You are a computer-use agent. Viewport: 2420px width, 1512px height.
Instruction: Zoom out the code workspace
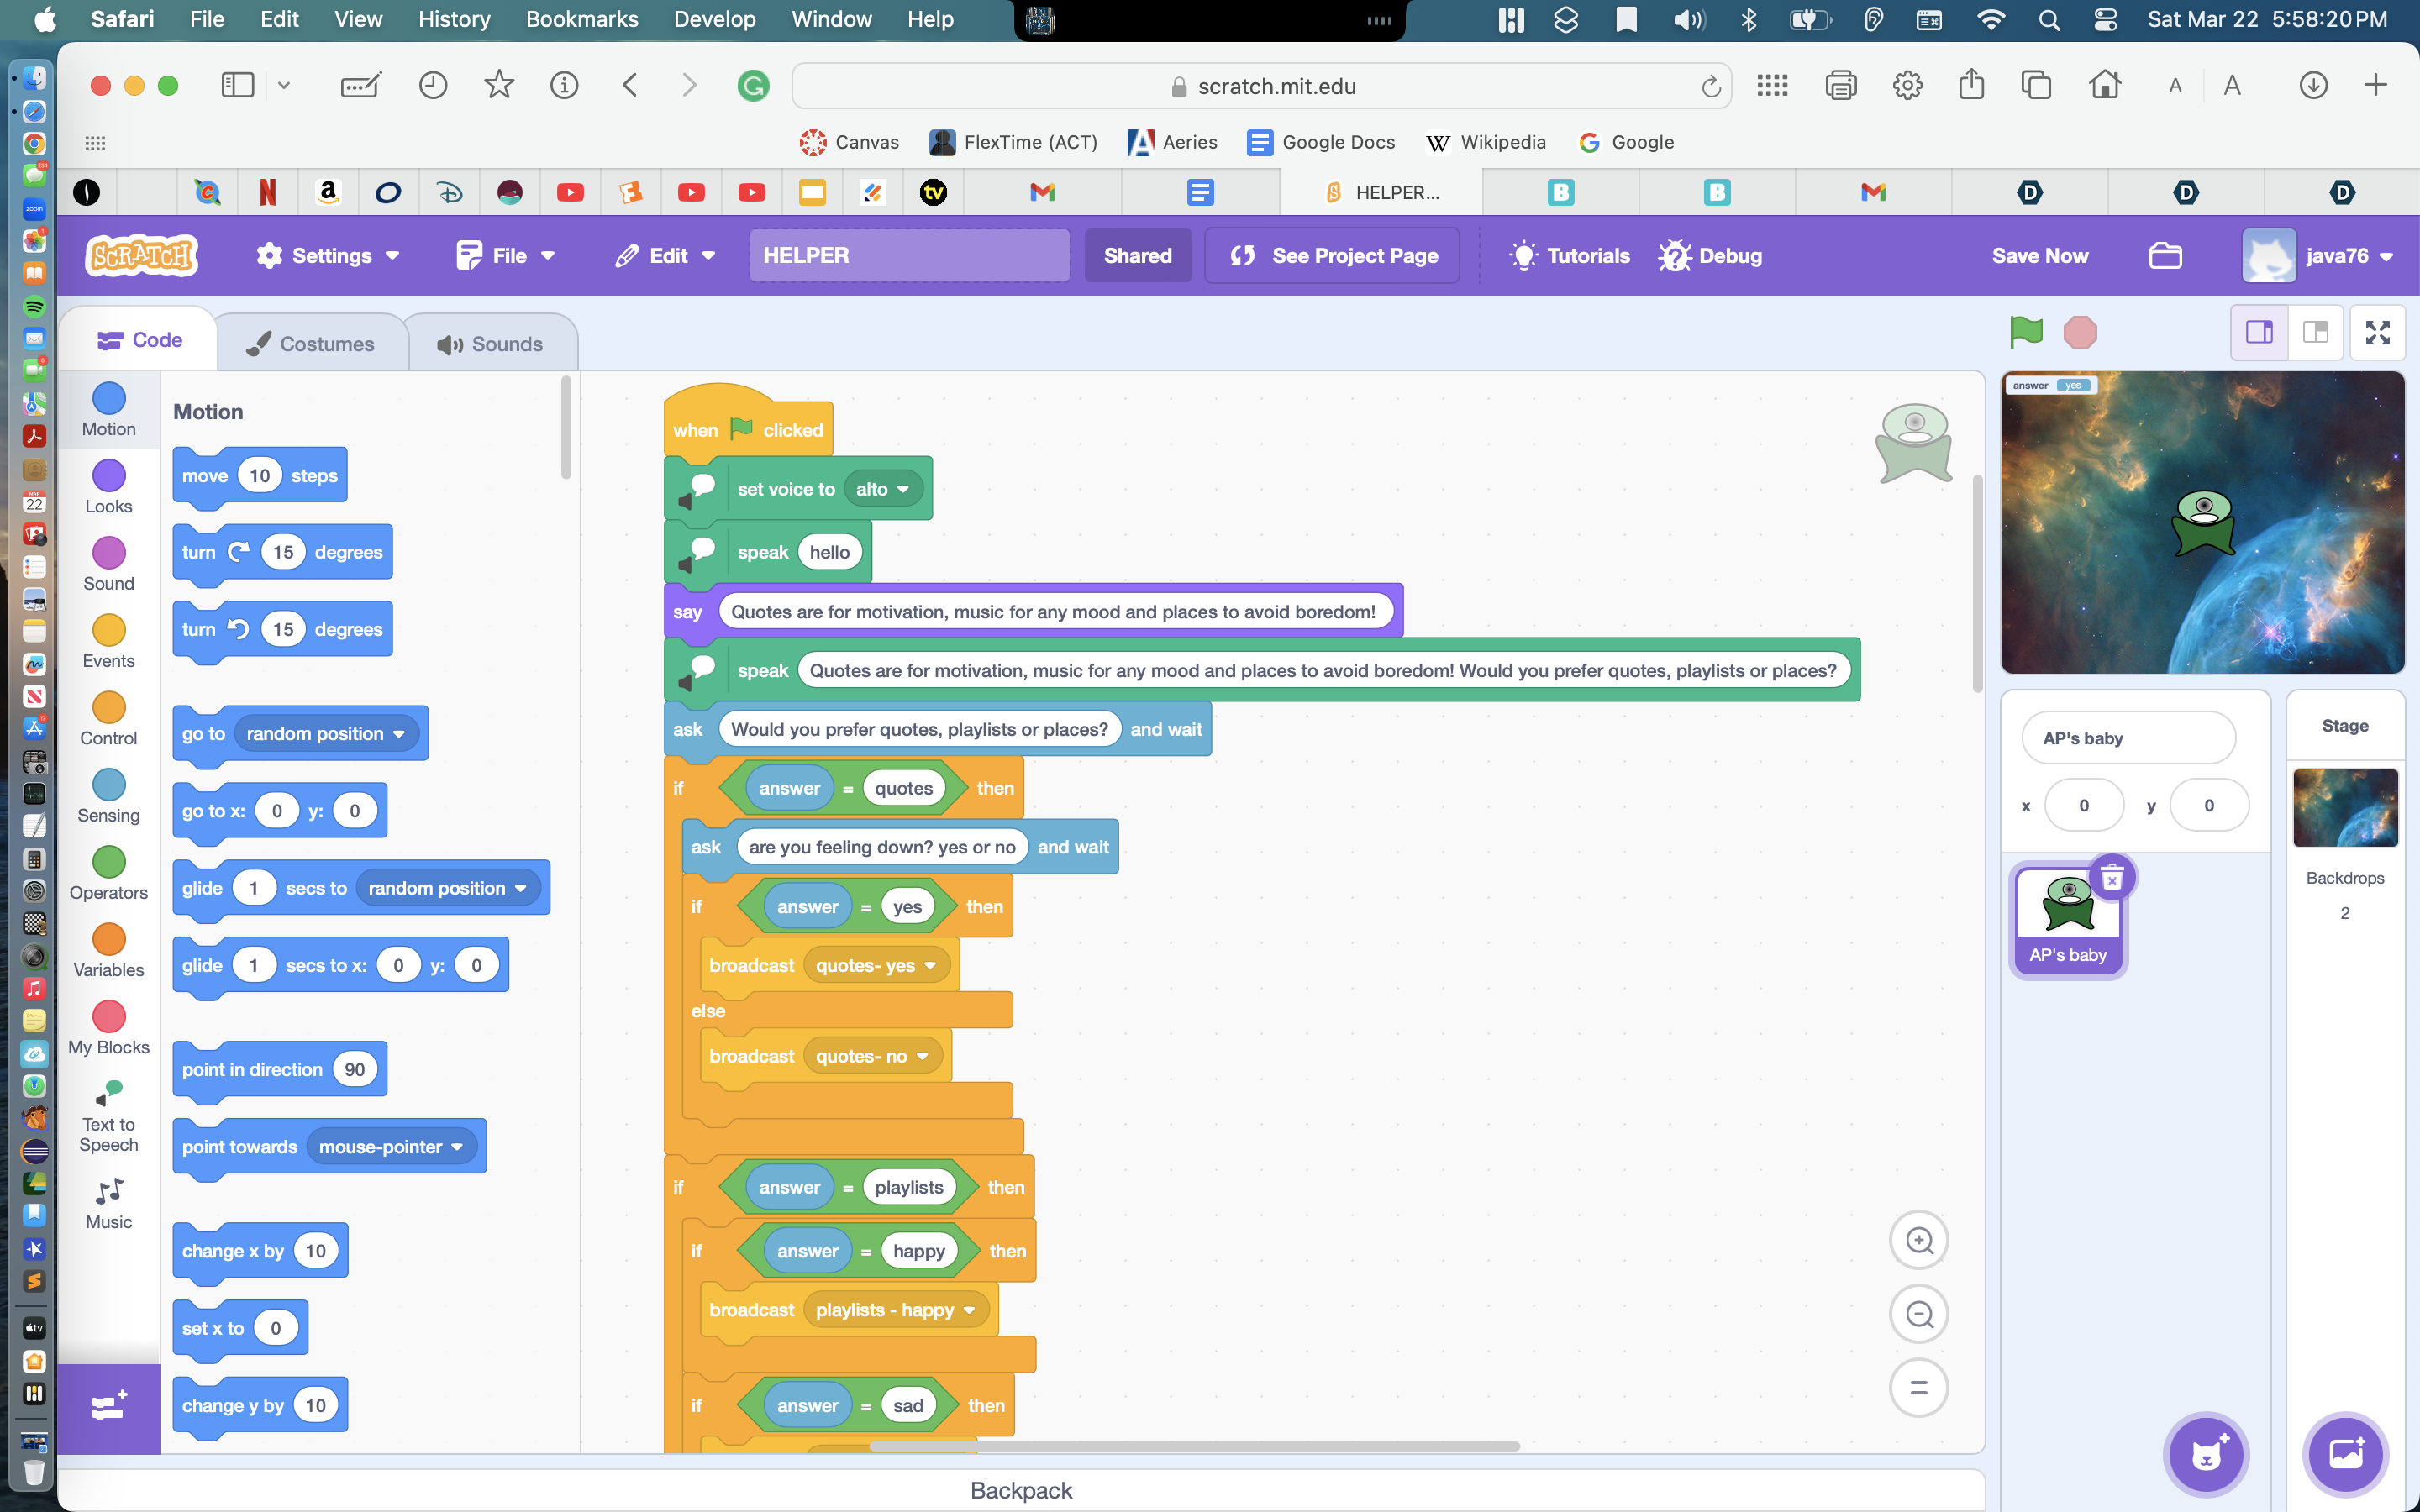coord(1918,1314)
